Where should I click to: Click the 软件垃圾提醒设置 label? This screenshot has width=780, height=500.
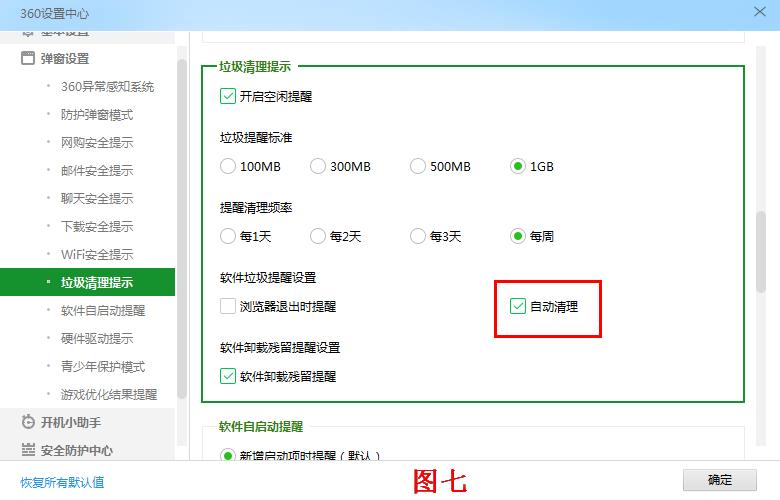point(268,278)
